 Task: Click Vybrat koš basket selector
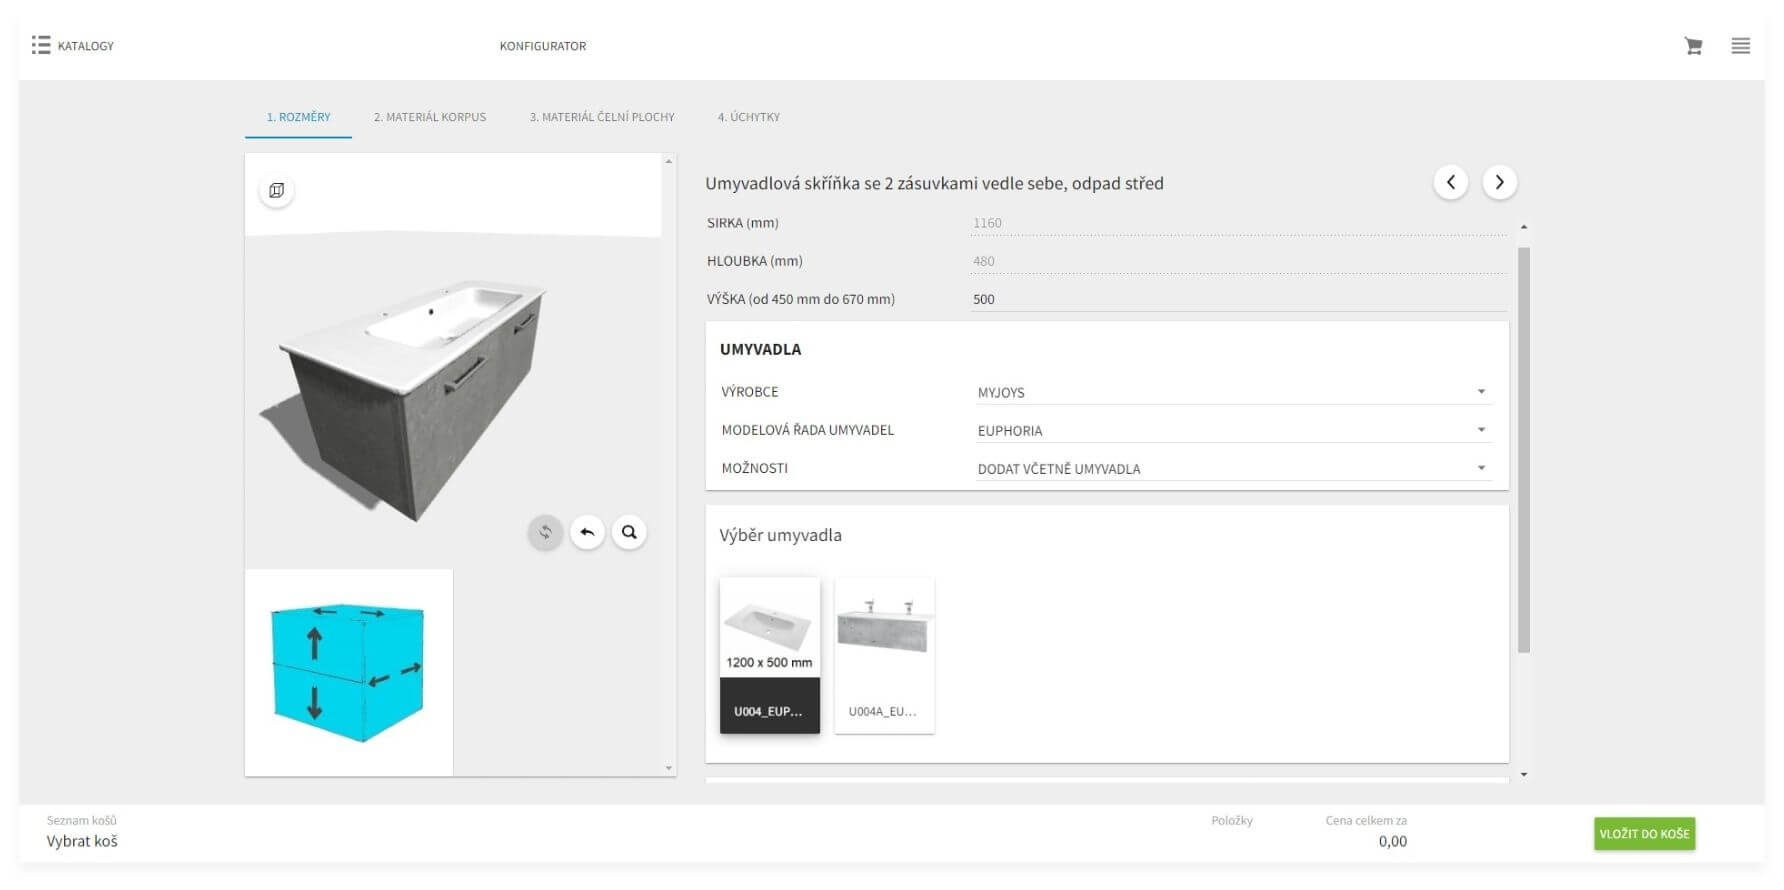point(82,841)
